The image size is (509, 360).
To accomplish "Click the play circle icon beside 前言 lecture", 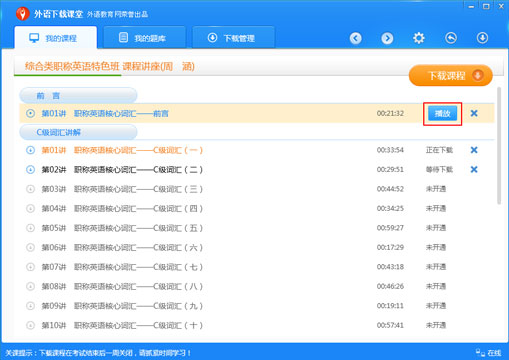I will point(30,113).
